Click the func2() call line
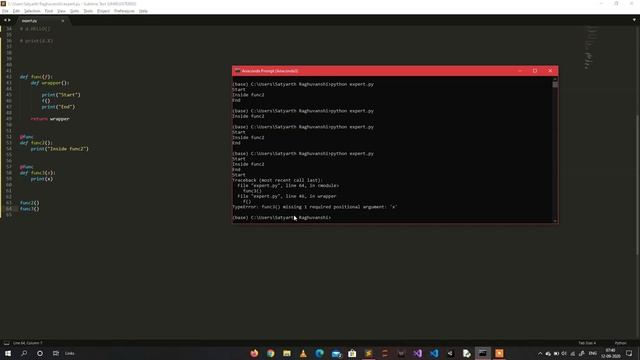 coord(29,203)
